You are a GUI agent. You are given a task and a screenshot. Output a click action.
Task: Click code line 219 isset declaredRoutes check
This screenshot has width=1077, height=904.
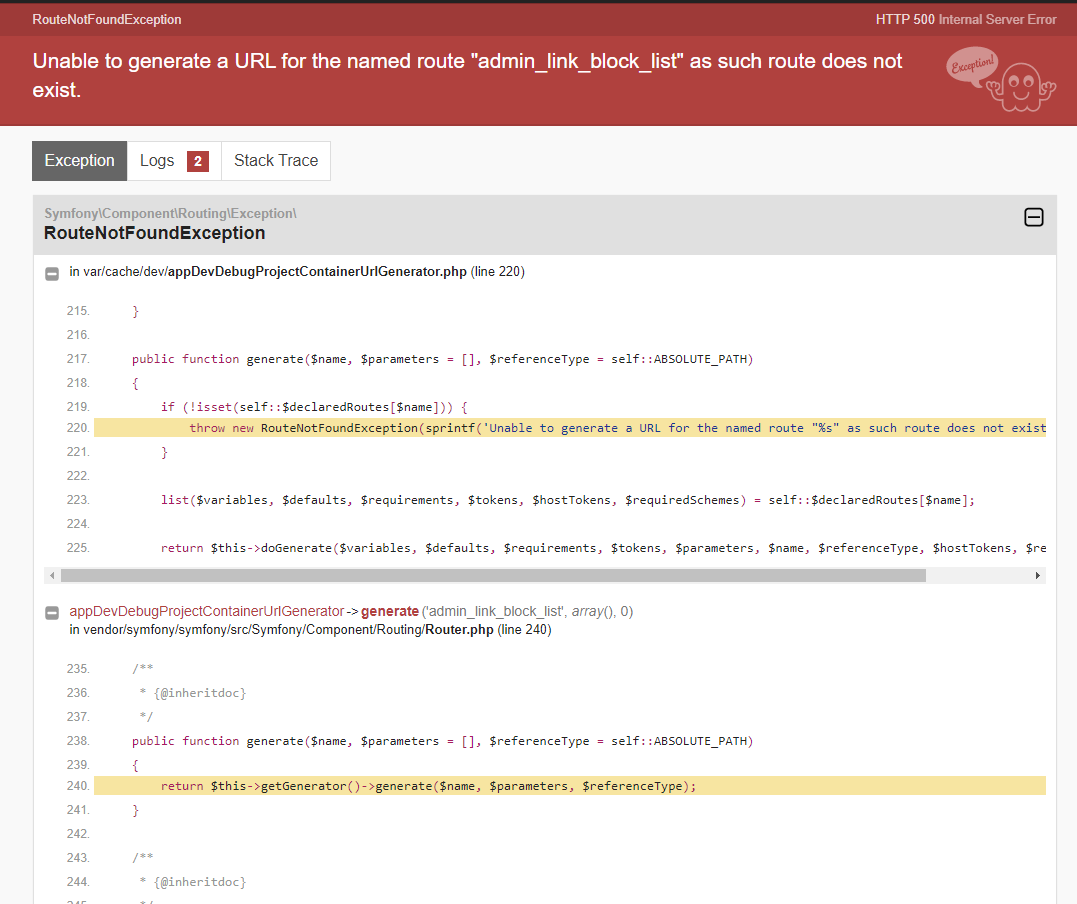[x=314, y=407]
